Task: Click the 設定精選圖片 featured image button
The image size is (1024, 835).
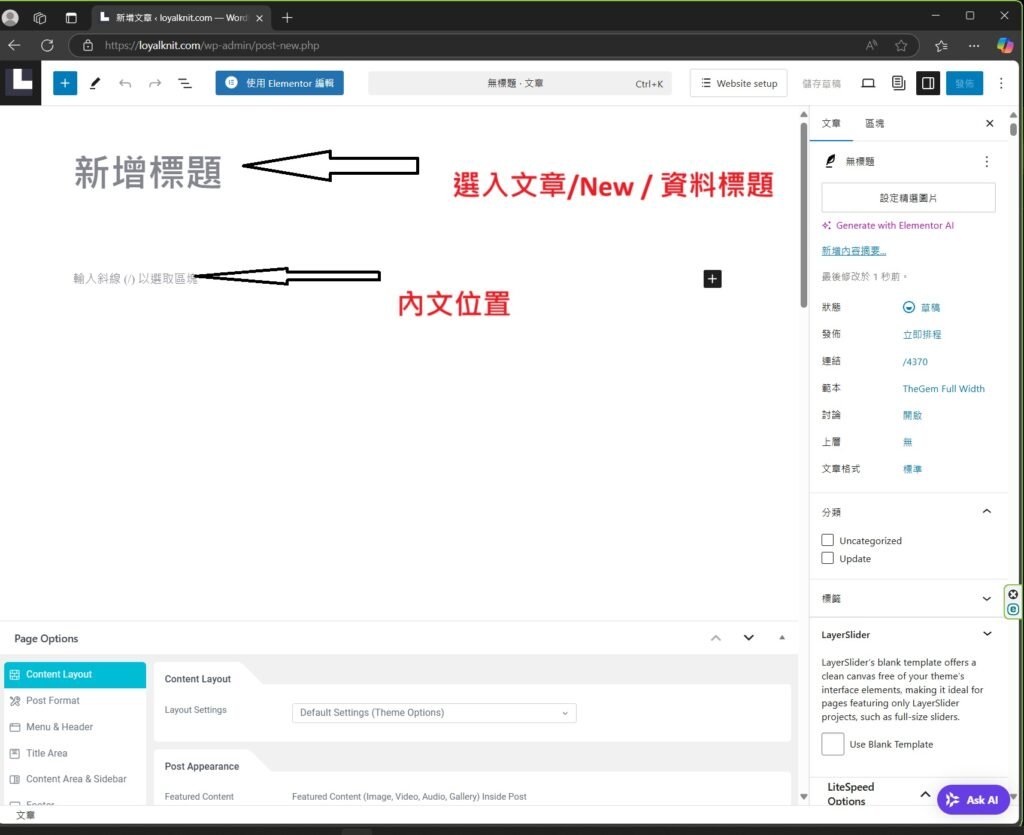Action: [908, 197]
